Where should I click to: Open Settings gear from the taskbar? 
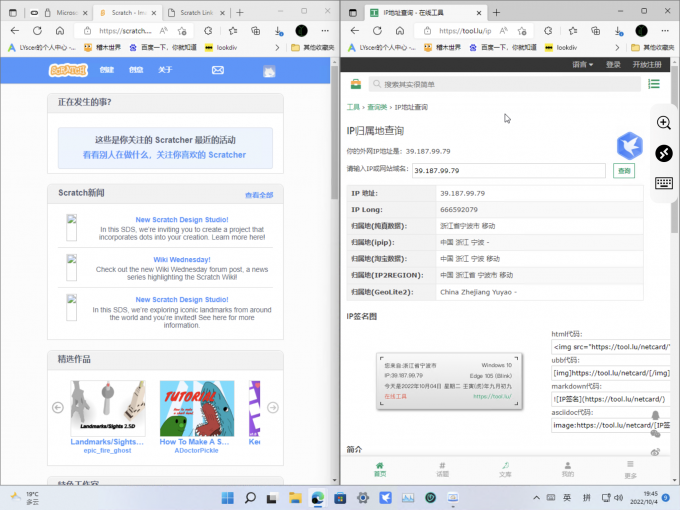tap(363, 498)
